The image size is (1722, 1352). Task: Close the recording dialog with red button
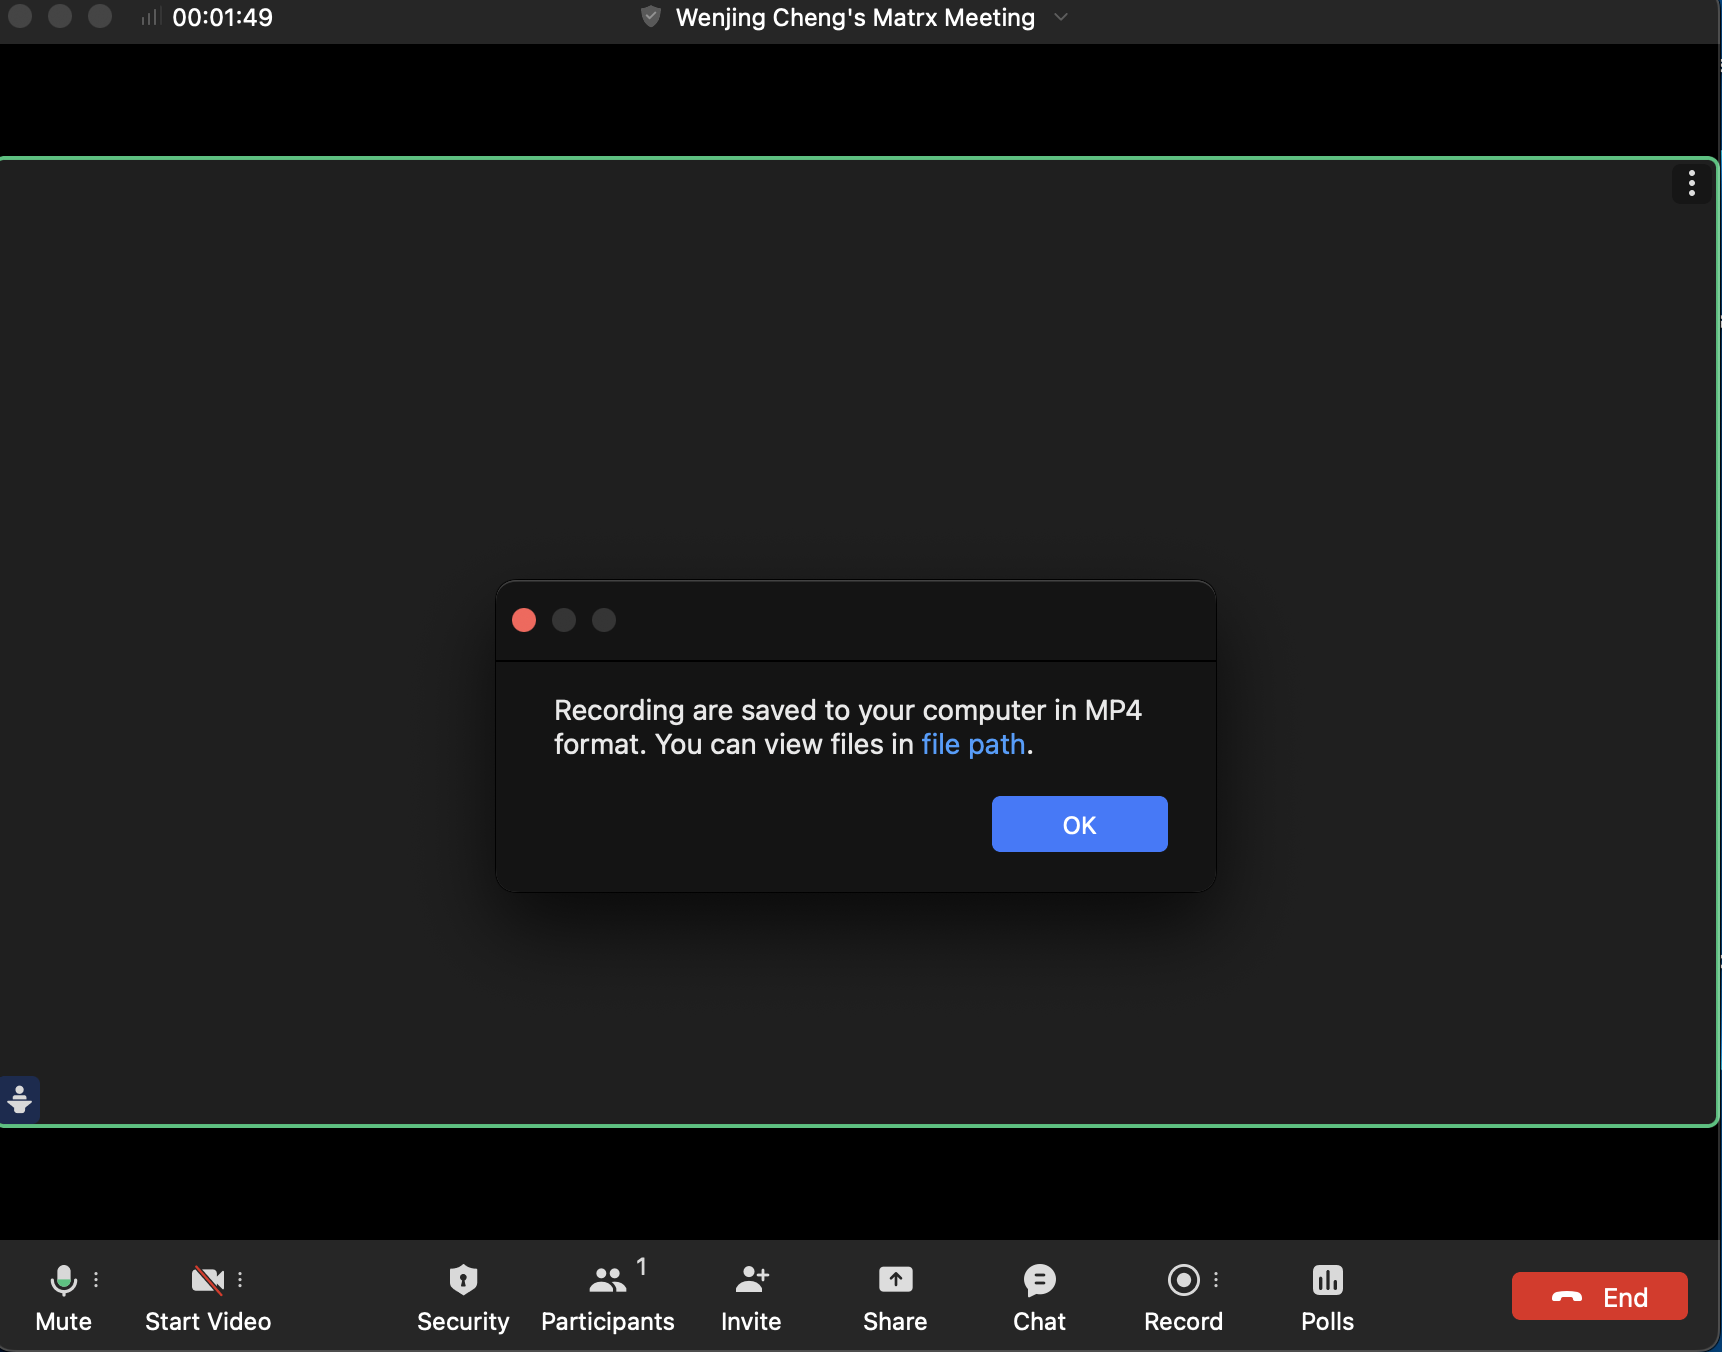[524, 620]
